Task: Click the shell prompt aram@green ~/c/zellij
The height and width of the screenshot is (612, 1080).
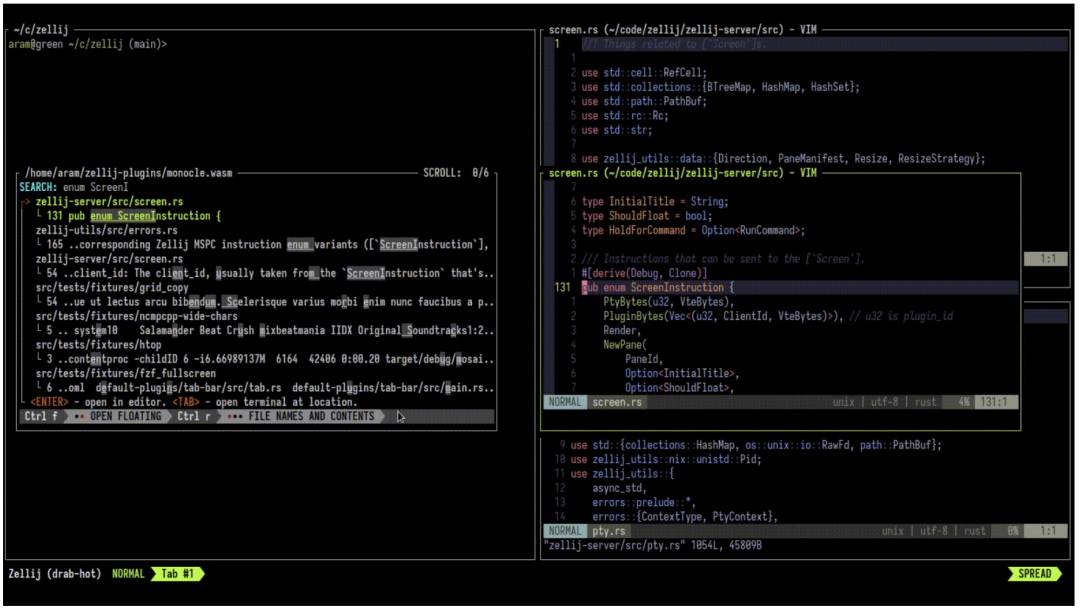Action: [87, 44]
